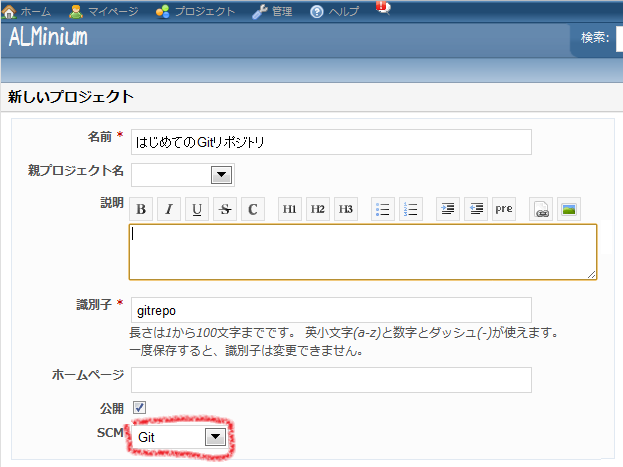This screenshot has width=623, height=467.
Task: Uncheck the 公開 public checkbox
Action: pyautogui.click(x=139, y=407)
